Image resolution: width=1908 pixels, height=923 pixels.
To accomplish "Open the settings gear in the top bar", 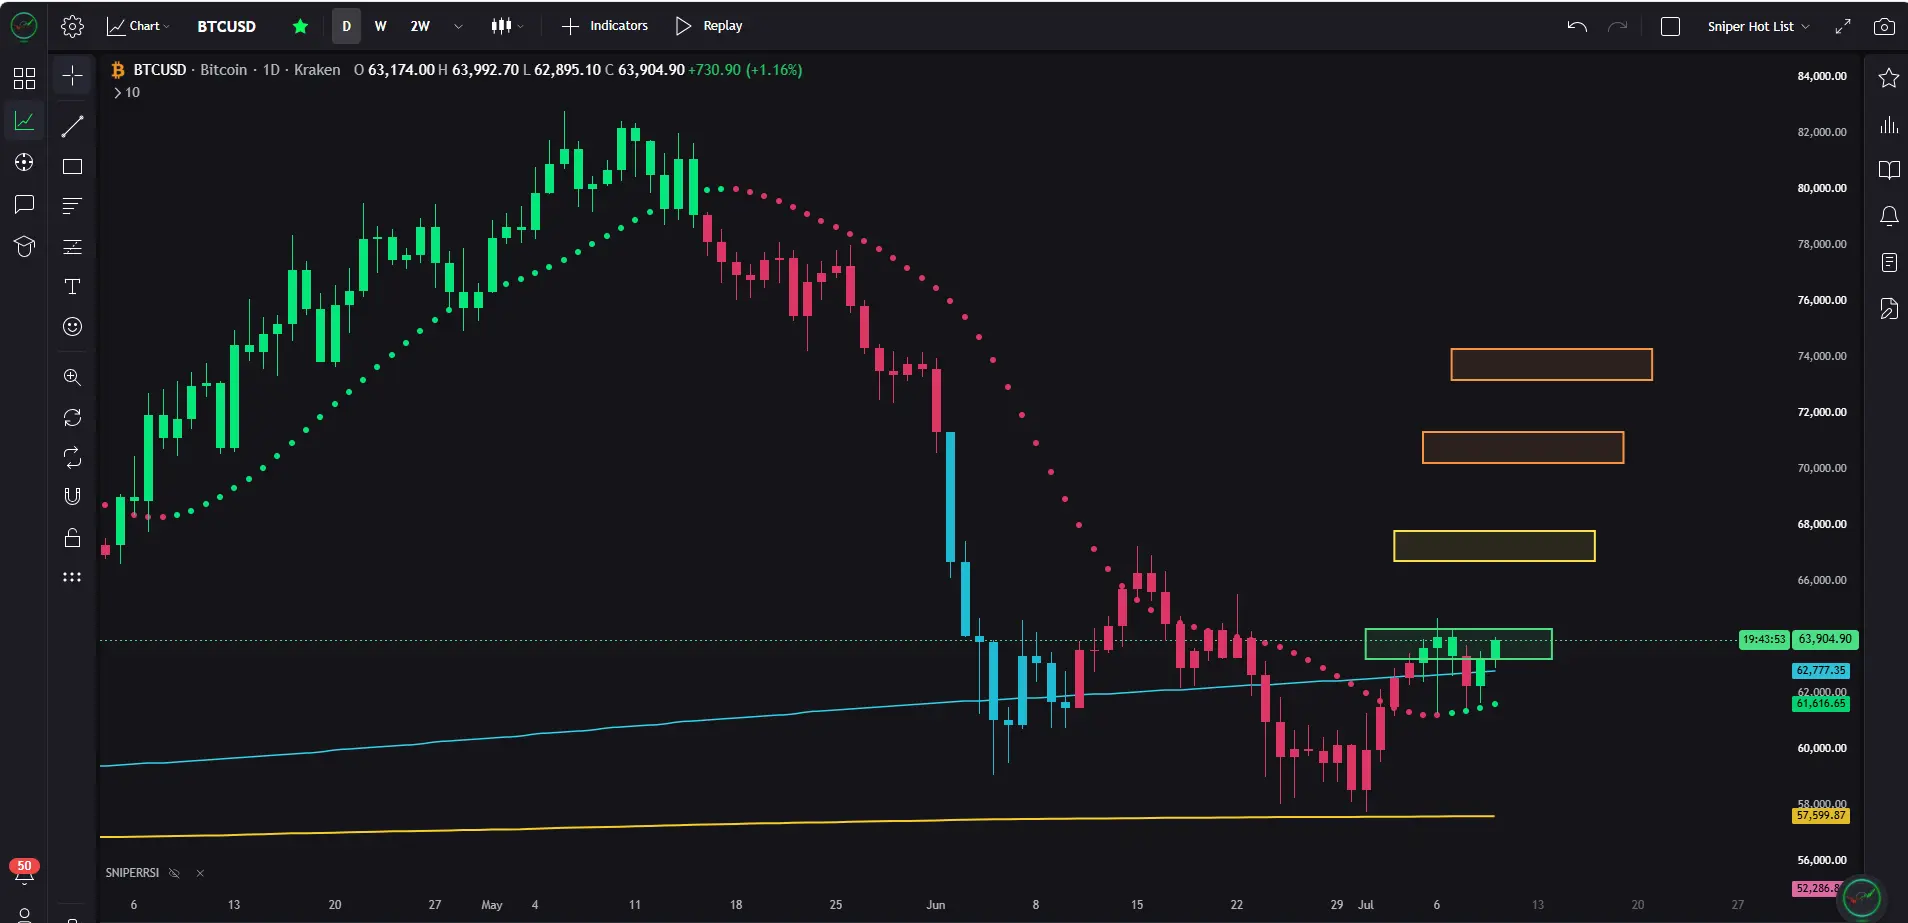I will pos(72,26).
